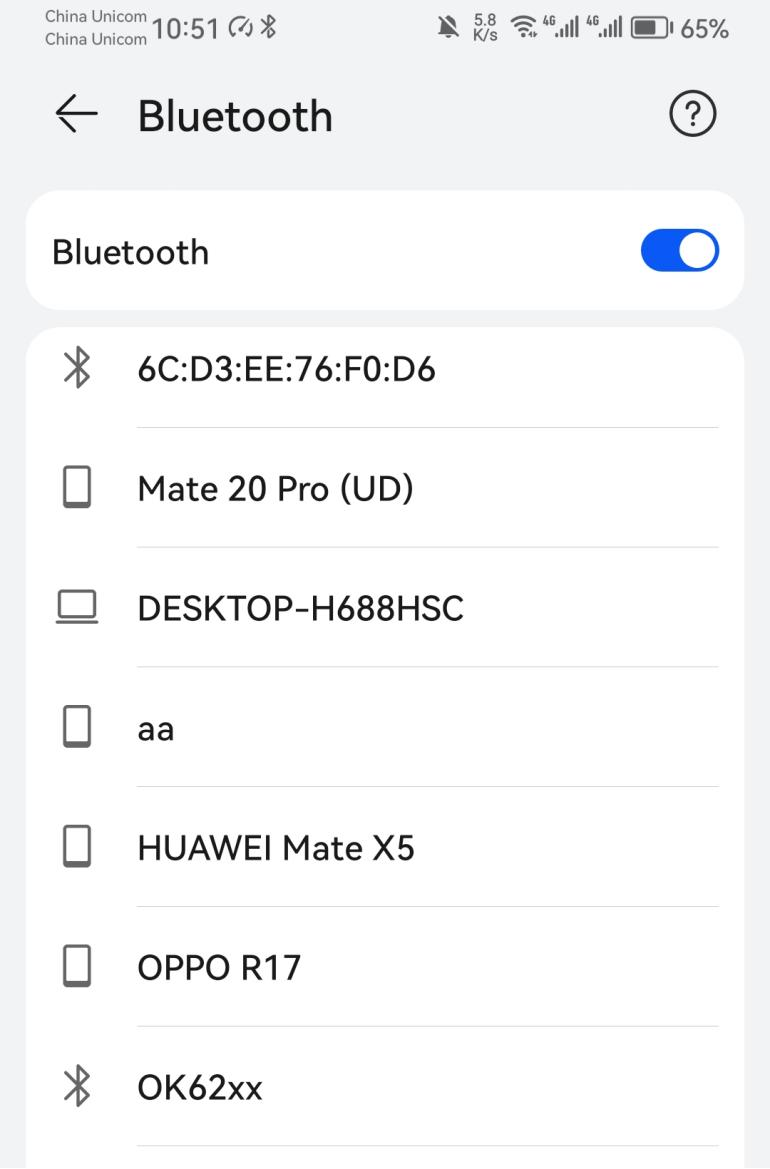Choose the device named aa
The image size is (770, 1169).
coord(156,728)
